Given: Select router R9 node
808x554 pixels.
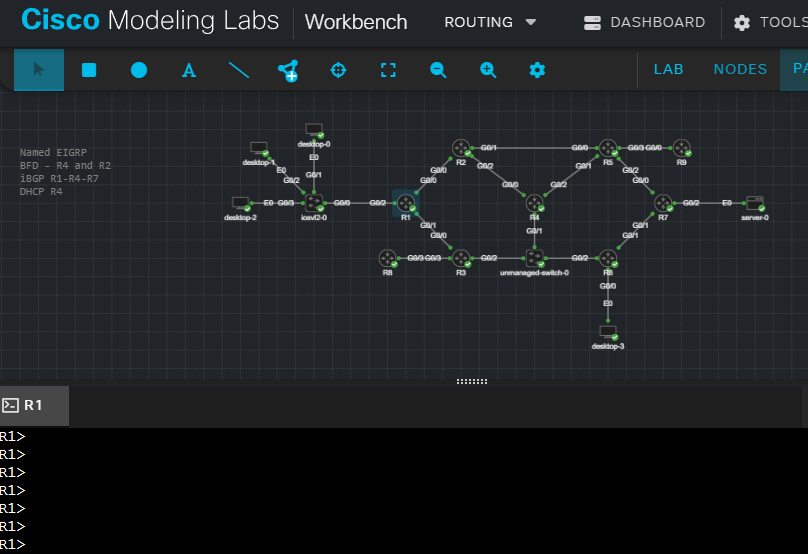Looking at the screenshot, I should tap(681, 148).
